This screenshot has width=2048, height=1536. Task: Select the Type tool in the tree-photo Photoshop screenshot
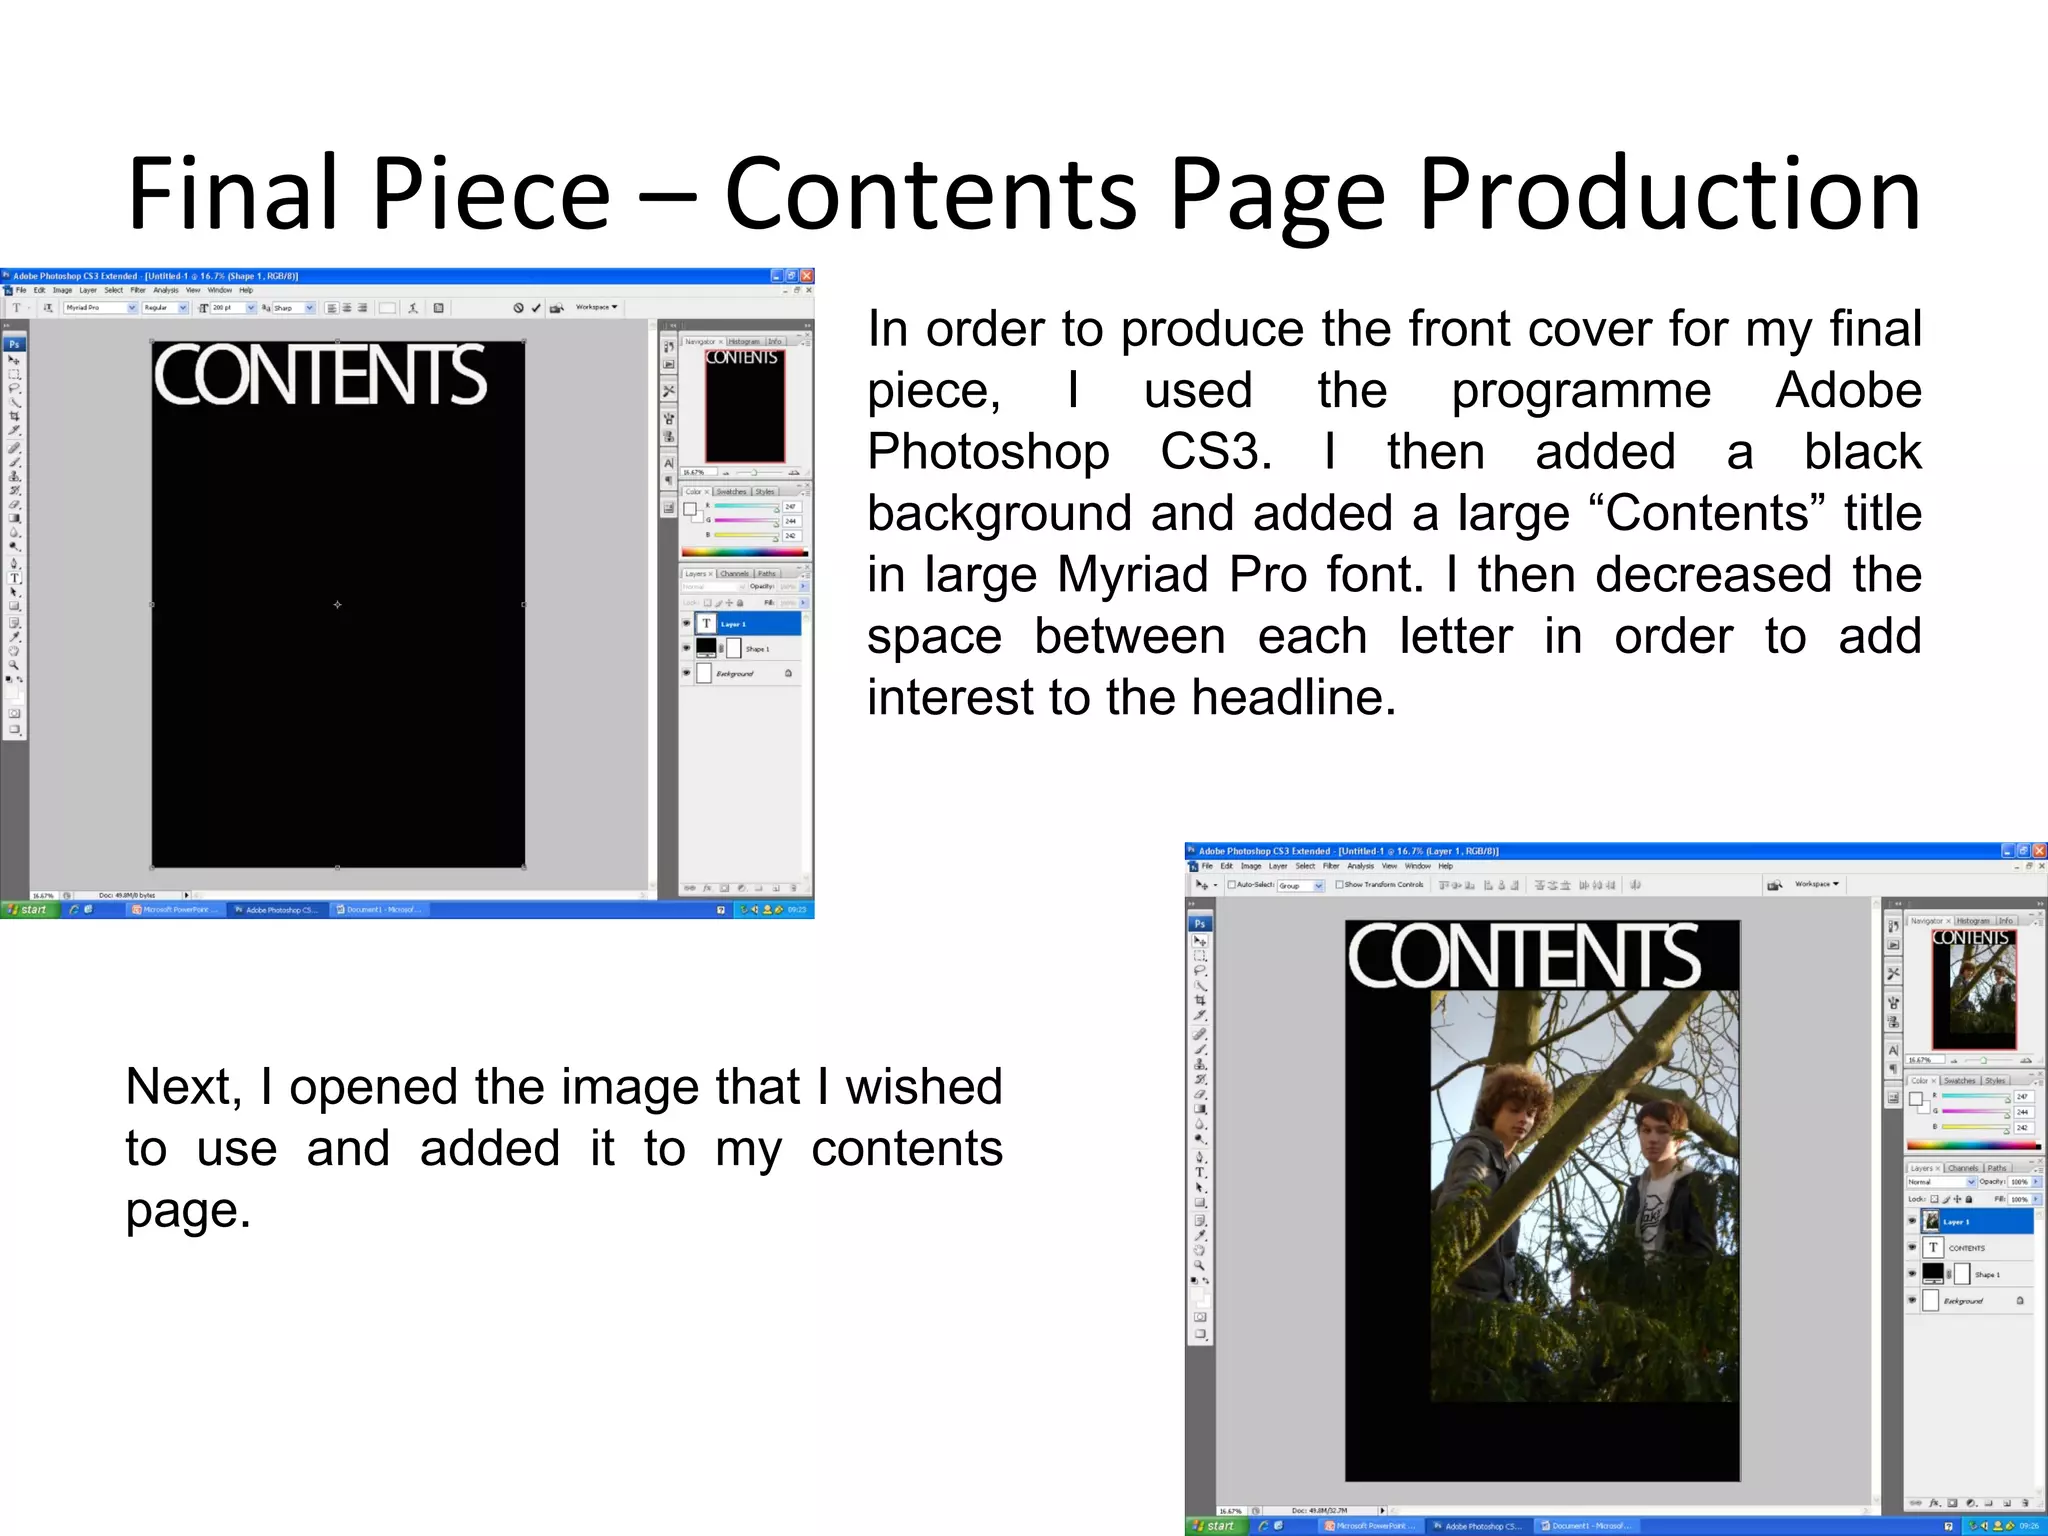[x=1200, y=1172]
